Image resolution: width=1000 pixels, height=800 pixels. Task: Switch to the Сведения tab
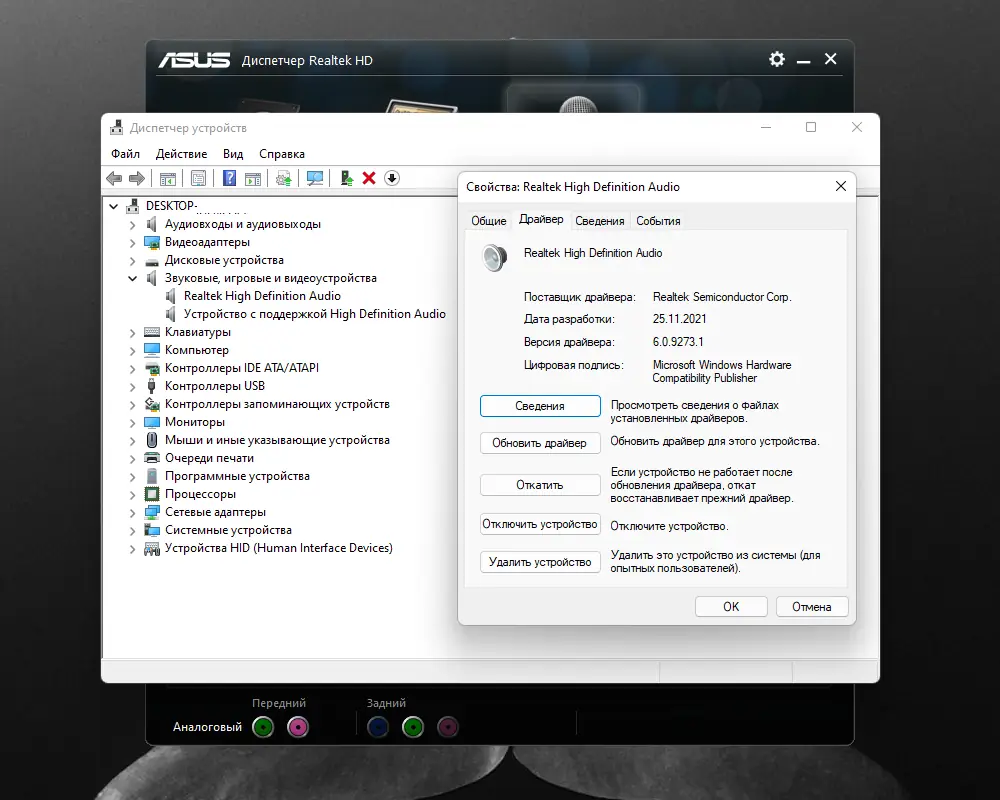pos(599,221)
